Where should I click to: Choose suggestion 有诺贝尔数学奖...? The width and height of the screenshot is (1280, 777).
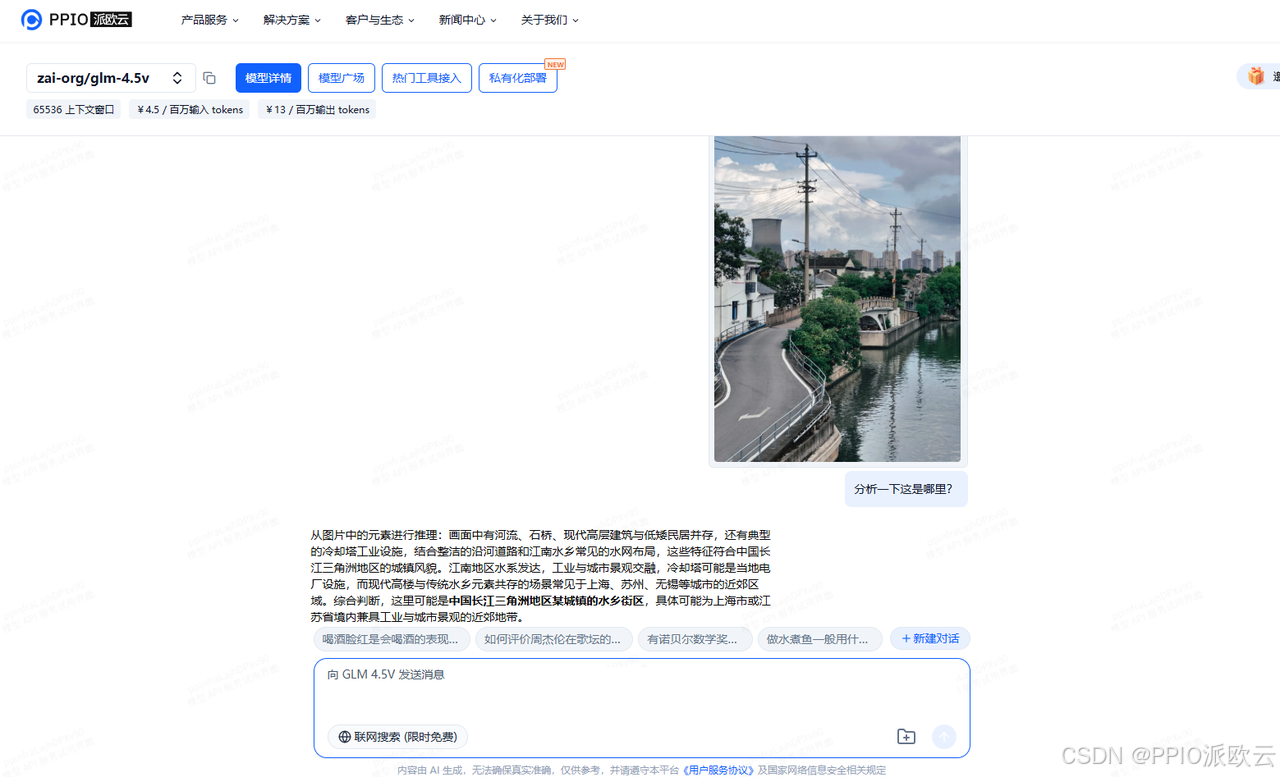[x=695, y=639]
